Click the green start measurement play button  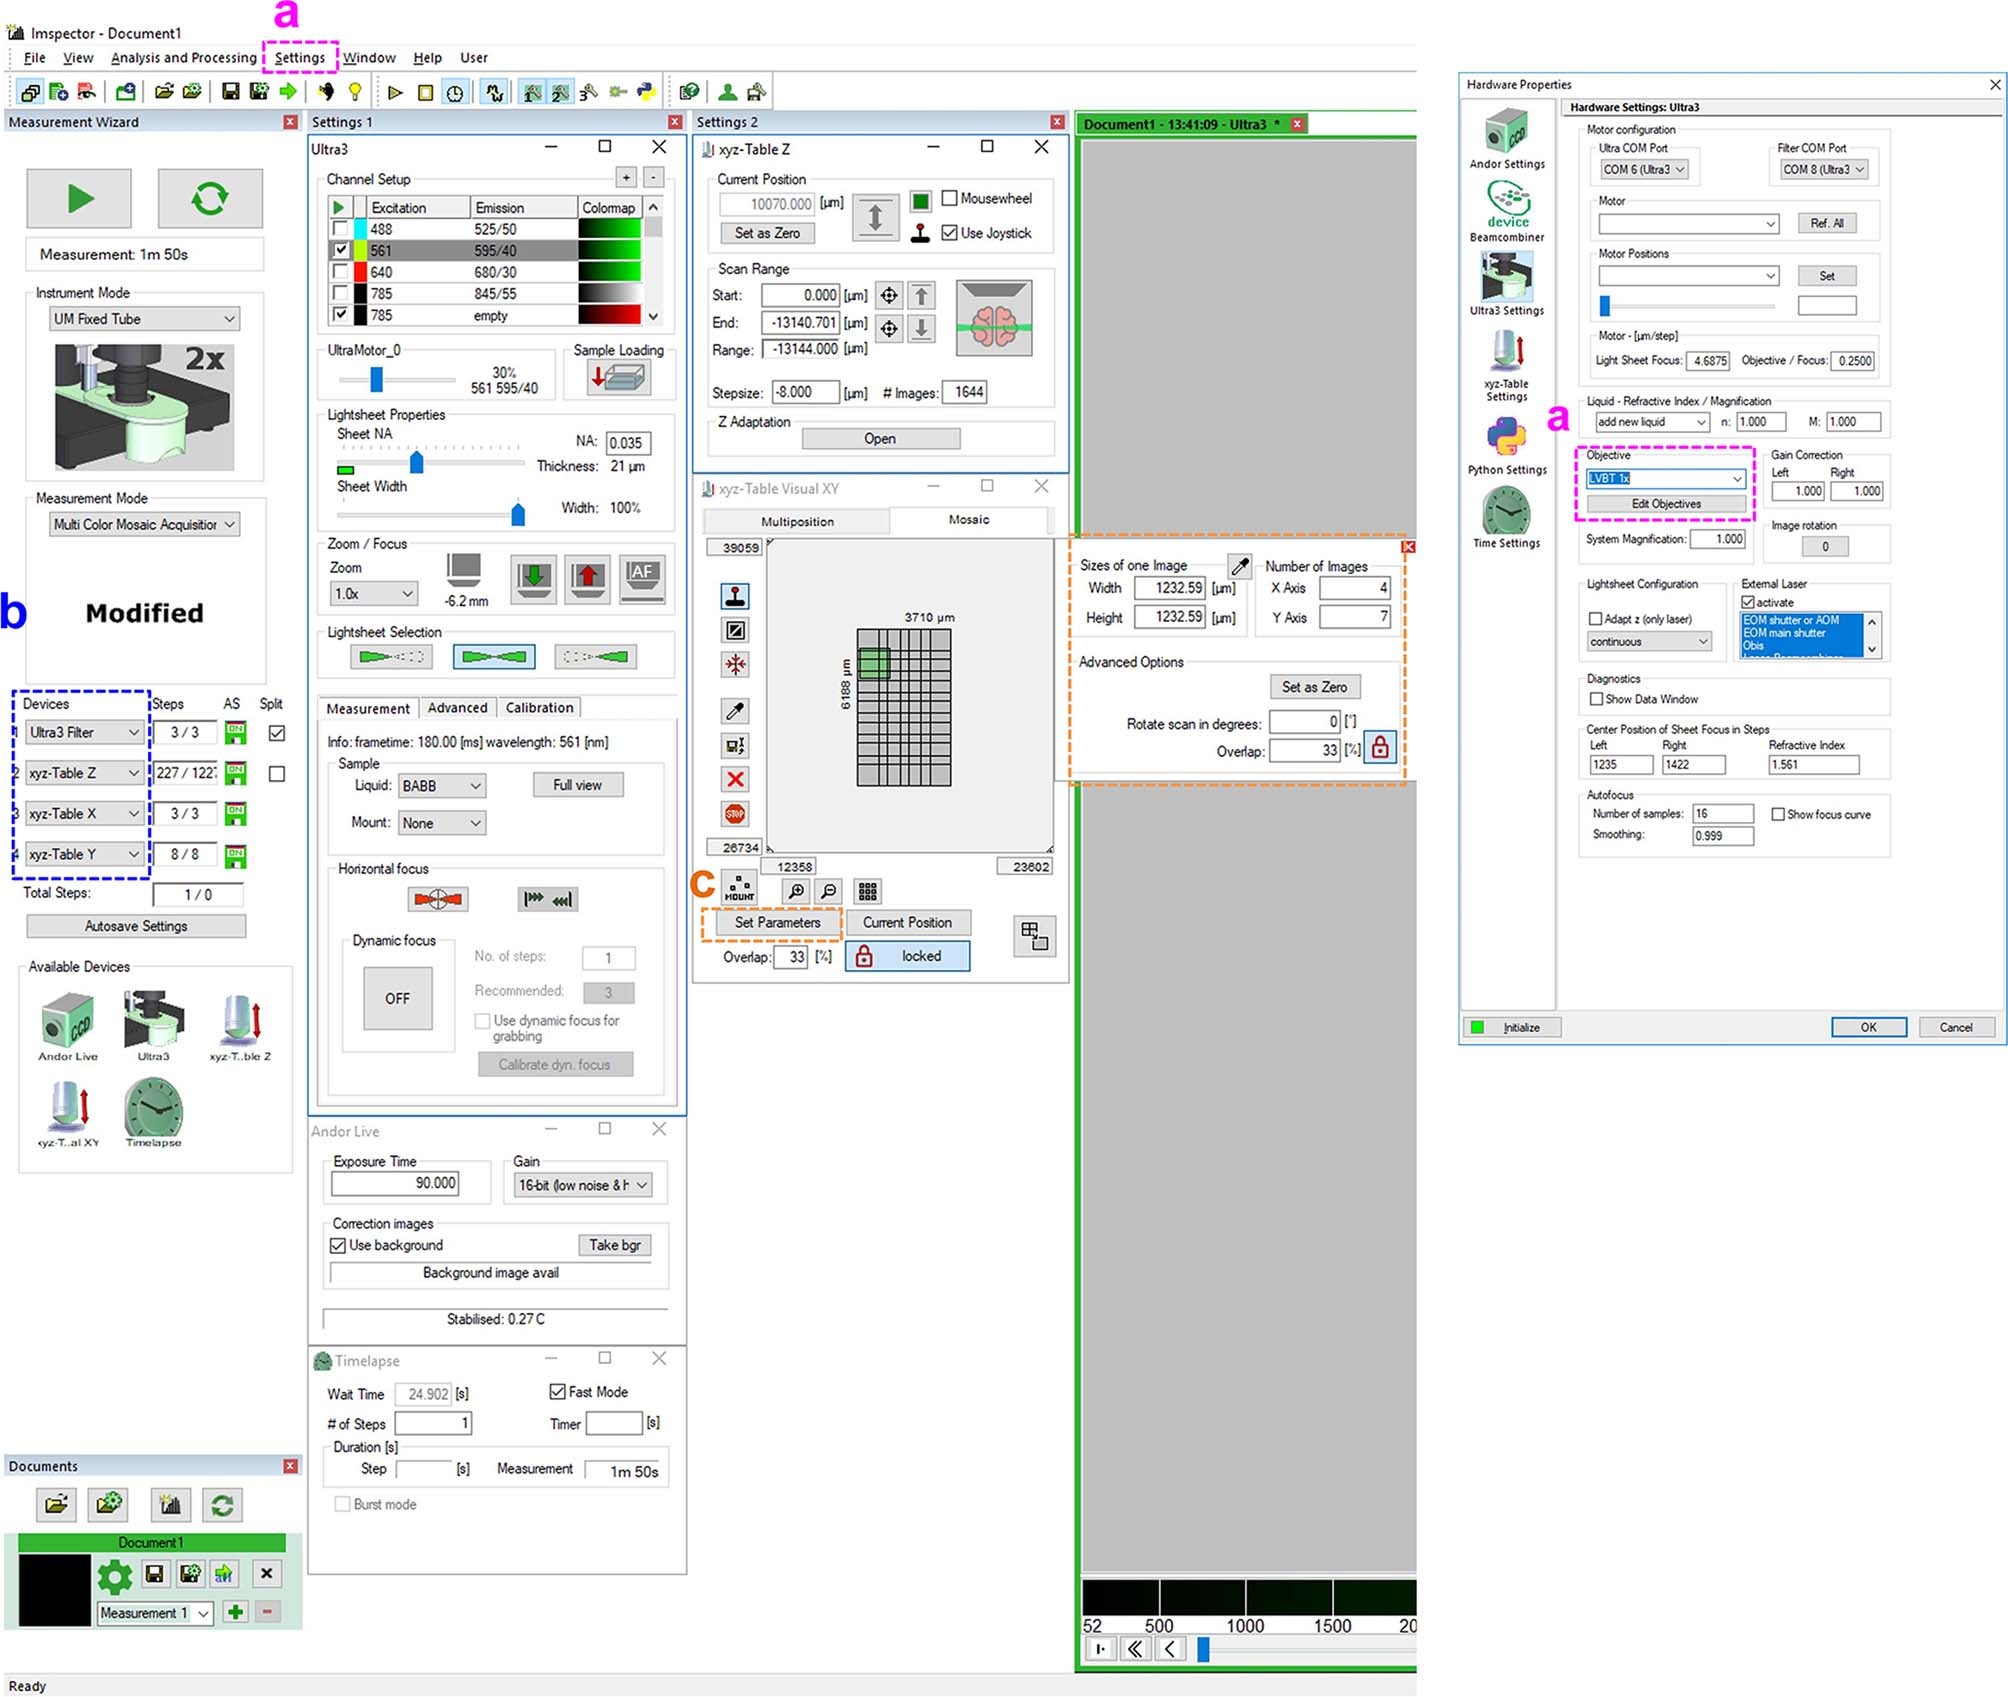click(x=79, y=198)
